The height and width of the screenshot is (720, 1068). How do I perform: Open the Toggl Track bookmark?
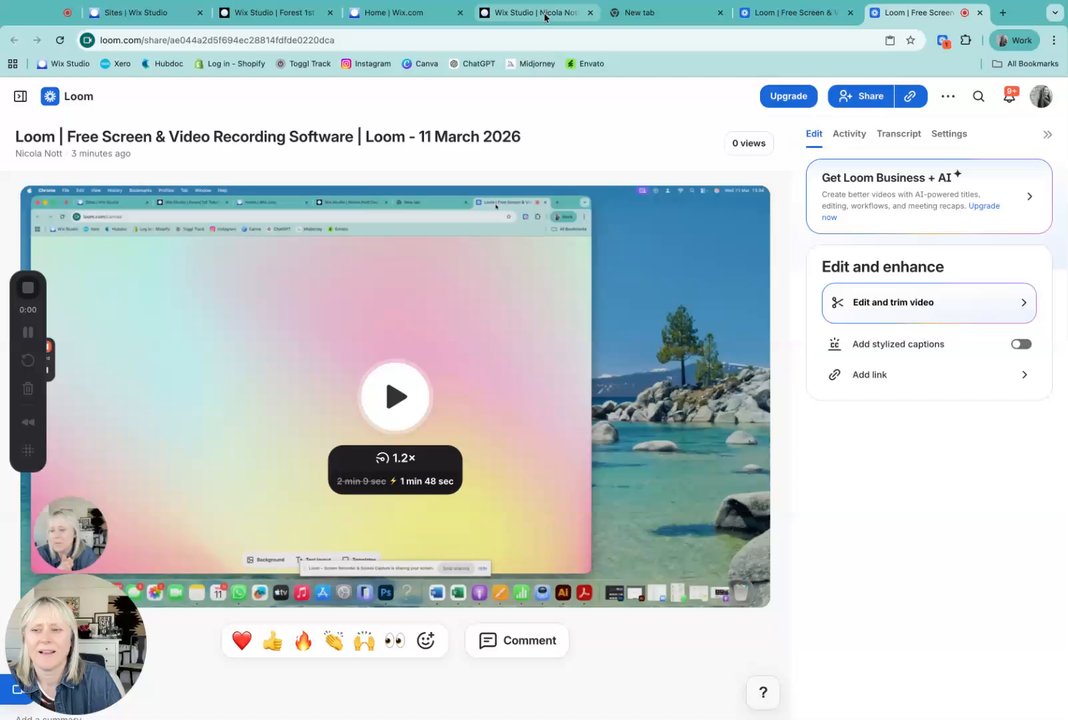[303, 63]
